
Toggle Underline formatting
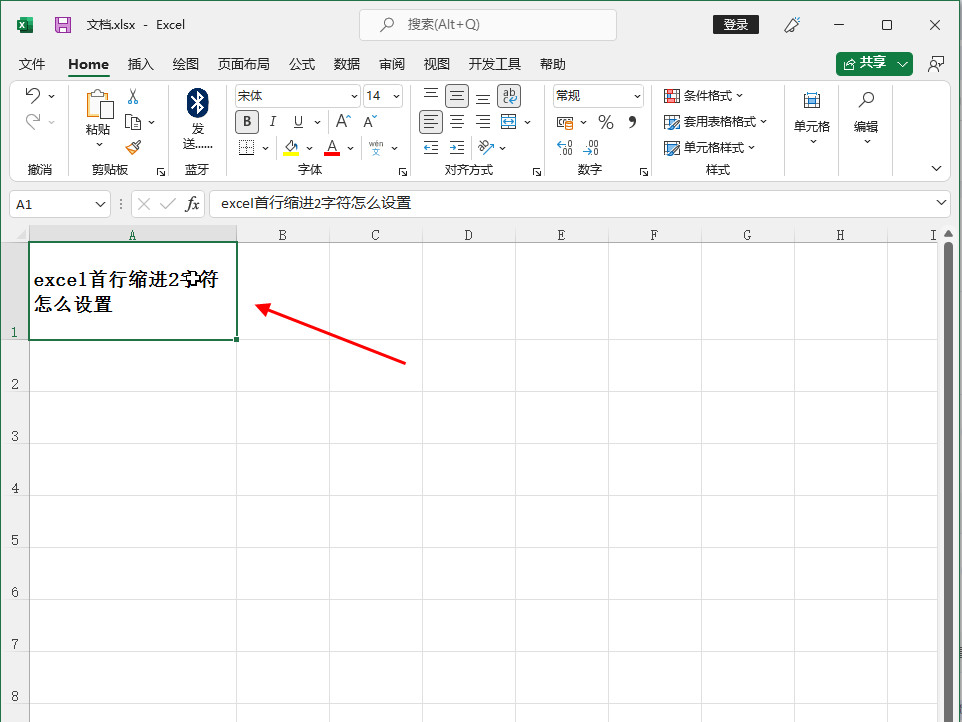[298, 121]
